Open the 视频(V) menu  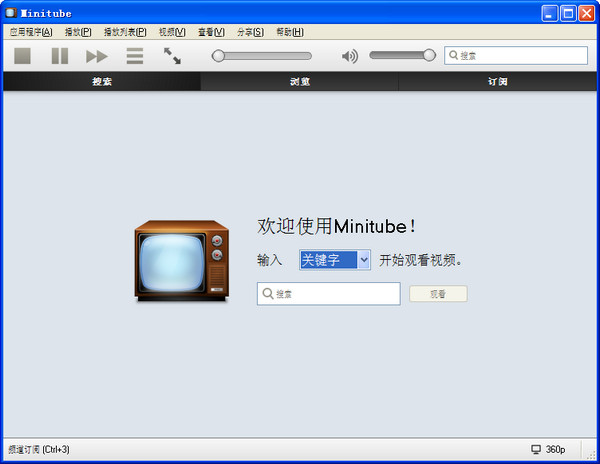point(172,32)
